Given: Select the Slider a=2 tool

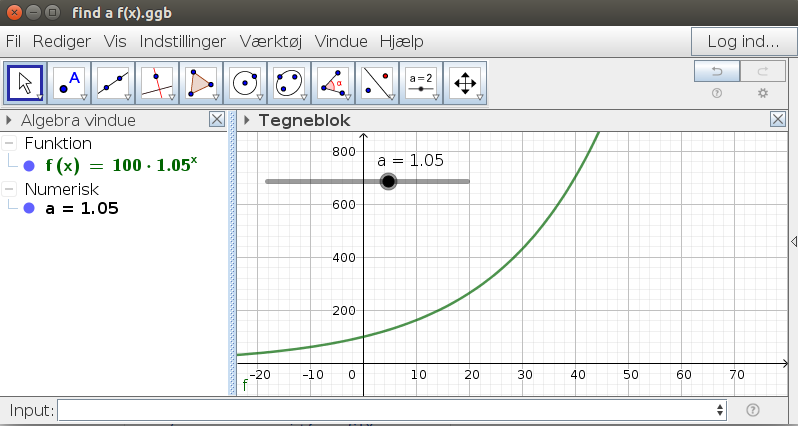Looking at the screenshot, I should [x=420, y=83].
